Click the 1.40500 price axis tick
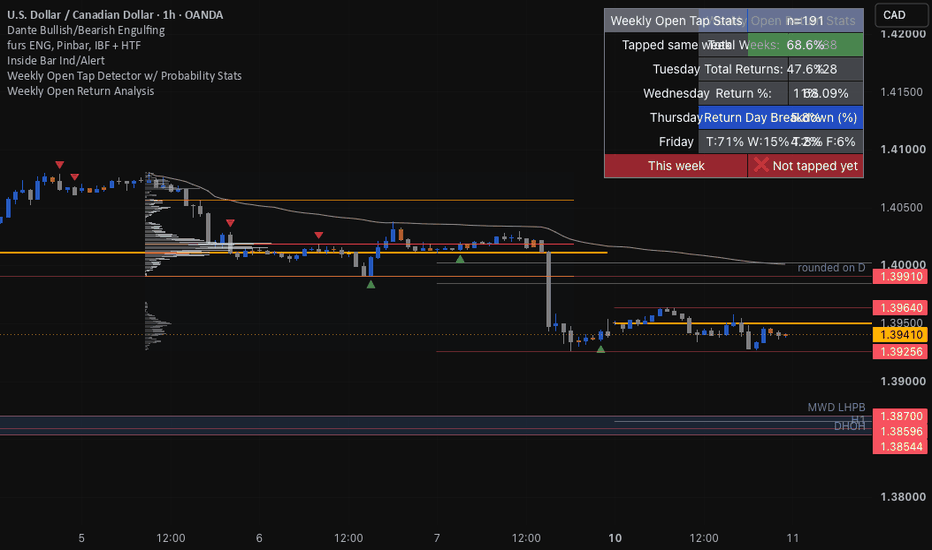Viewport: 932px width, 550px height. point(902,208)
